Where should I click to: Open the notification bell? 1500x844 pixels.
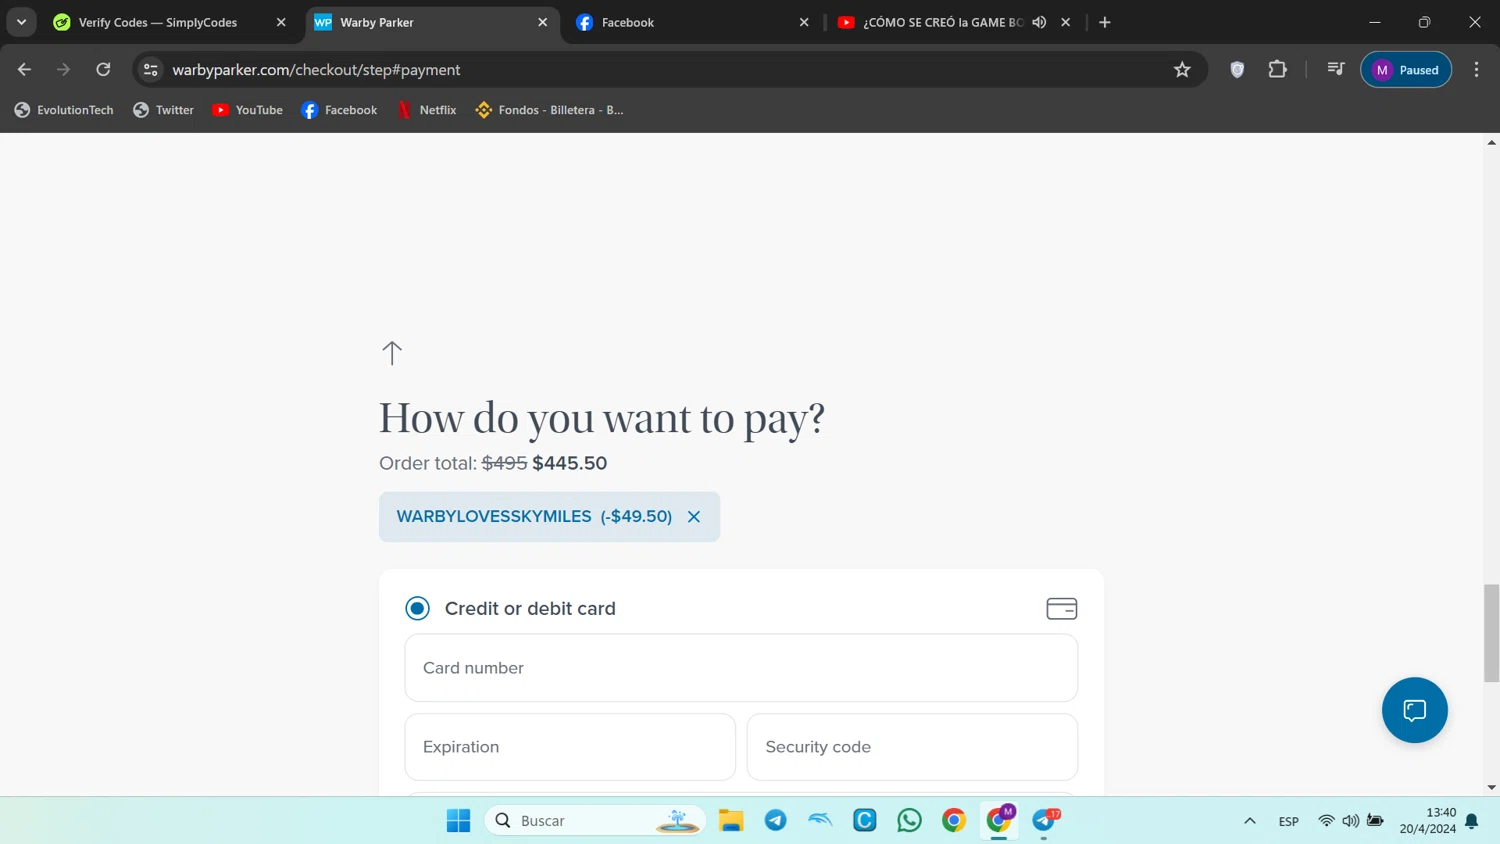click(1472, 821)
